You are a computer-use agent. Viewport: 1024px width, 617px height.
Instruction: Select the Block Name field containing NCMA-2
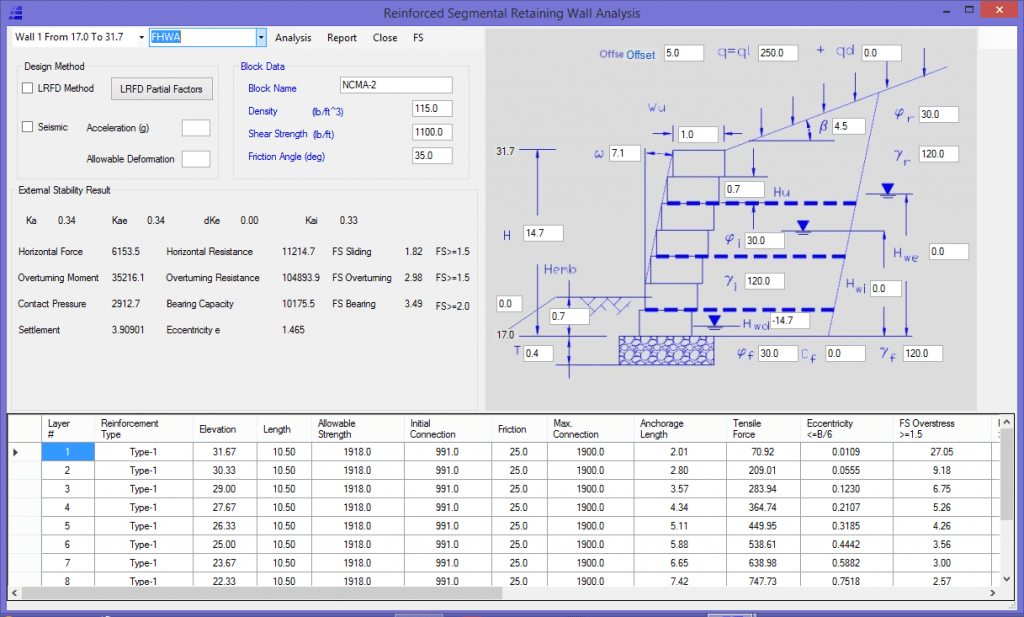(395, 85)
